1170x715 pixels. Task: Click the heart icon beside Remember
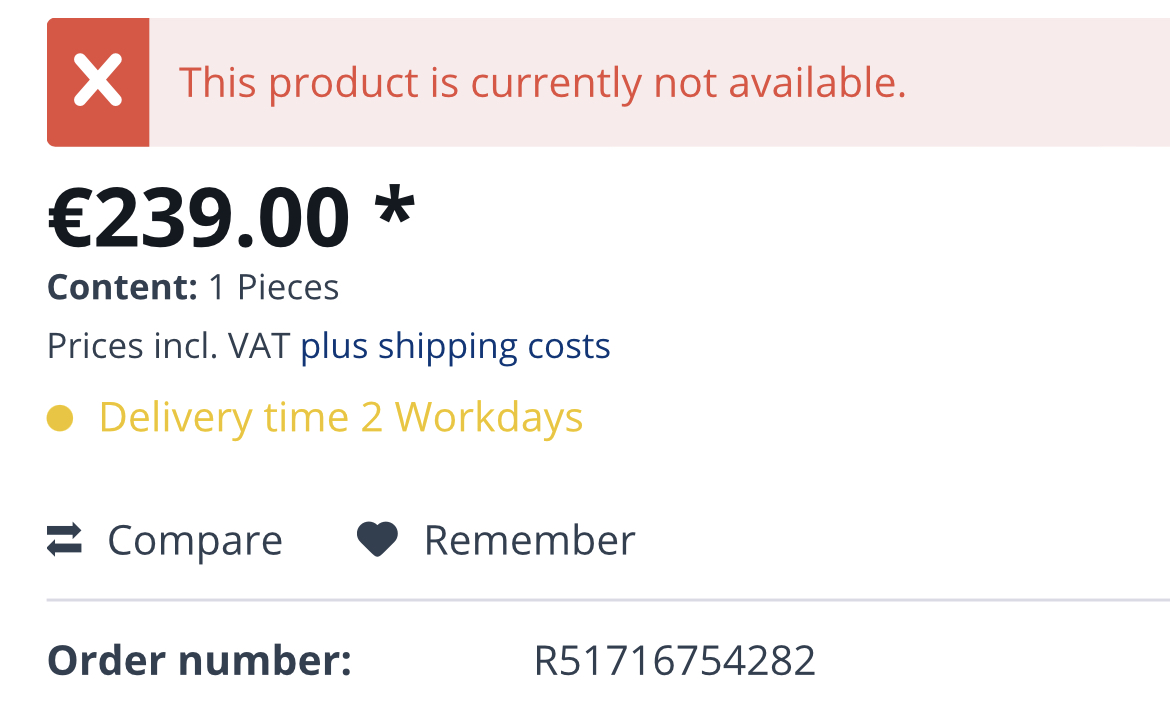point(377,541)
